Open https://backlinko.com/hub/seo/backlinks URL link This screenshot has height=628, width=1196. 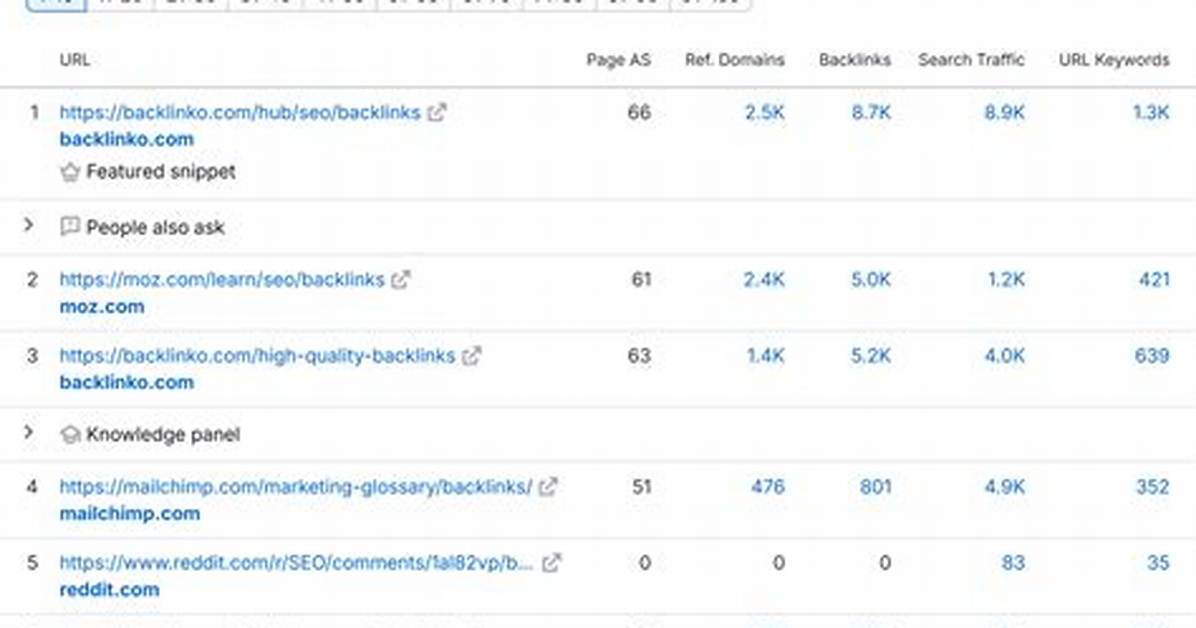point(240,112)
